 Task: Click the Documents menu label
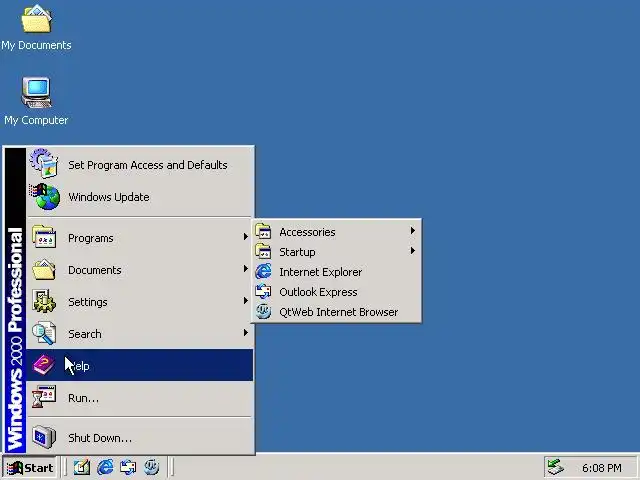click(x=95, y=270)
